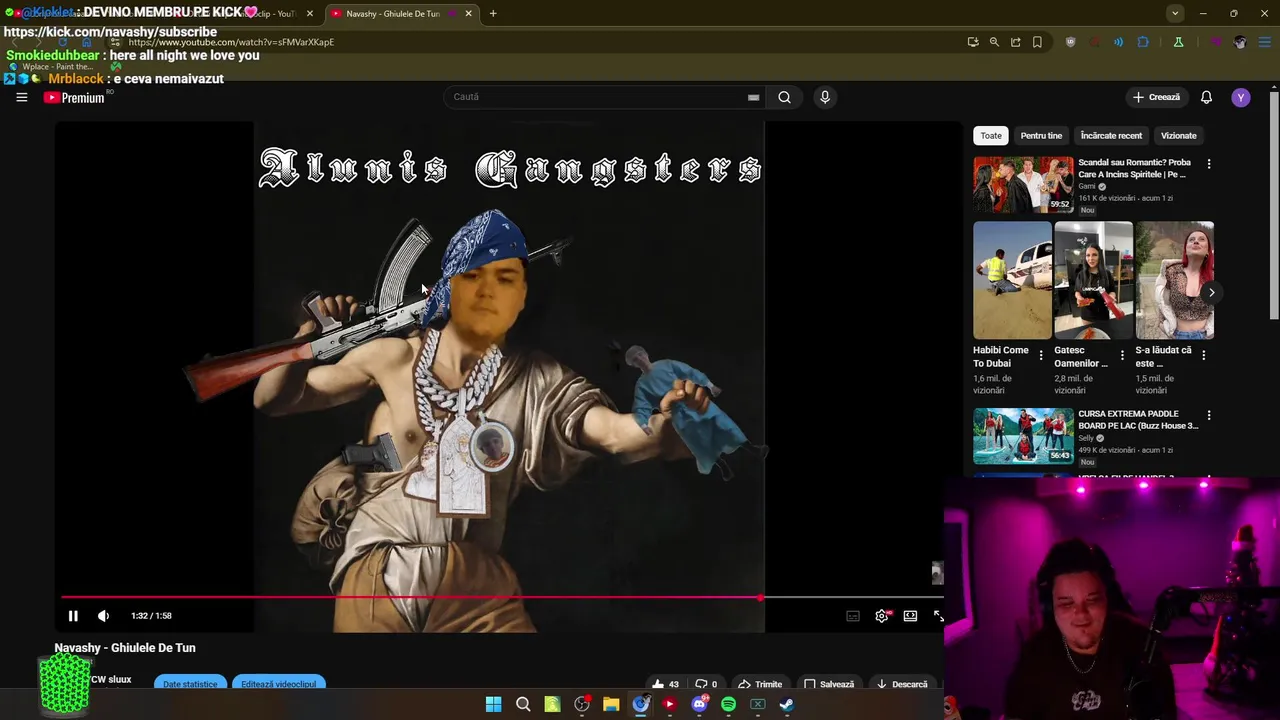Click the Editează videoclipul button
The height and width of the screenshot is (720, 1280).
pos(278,684)
